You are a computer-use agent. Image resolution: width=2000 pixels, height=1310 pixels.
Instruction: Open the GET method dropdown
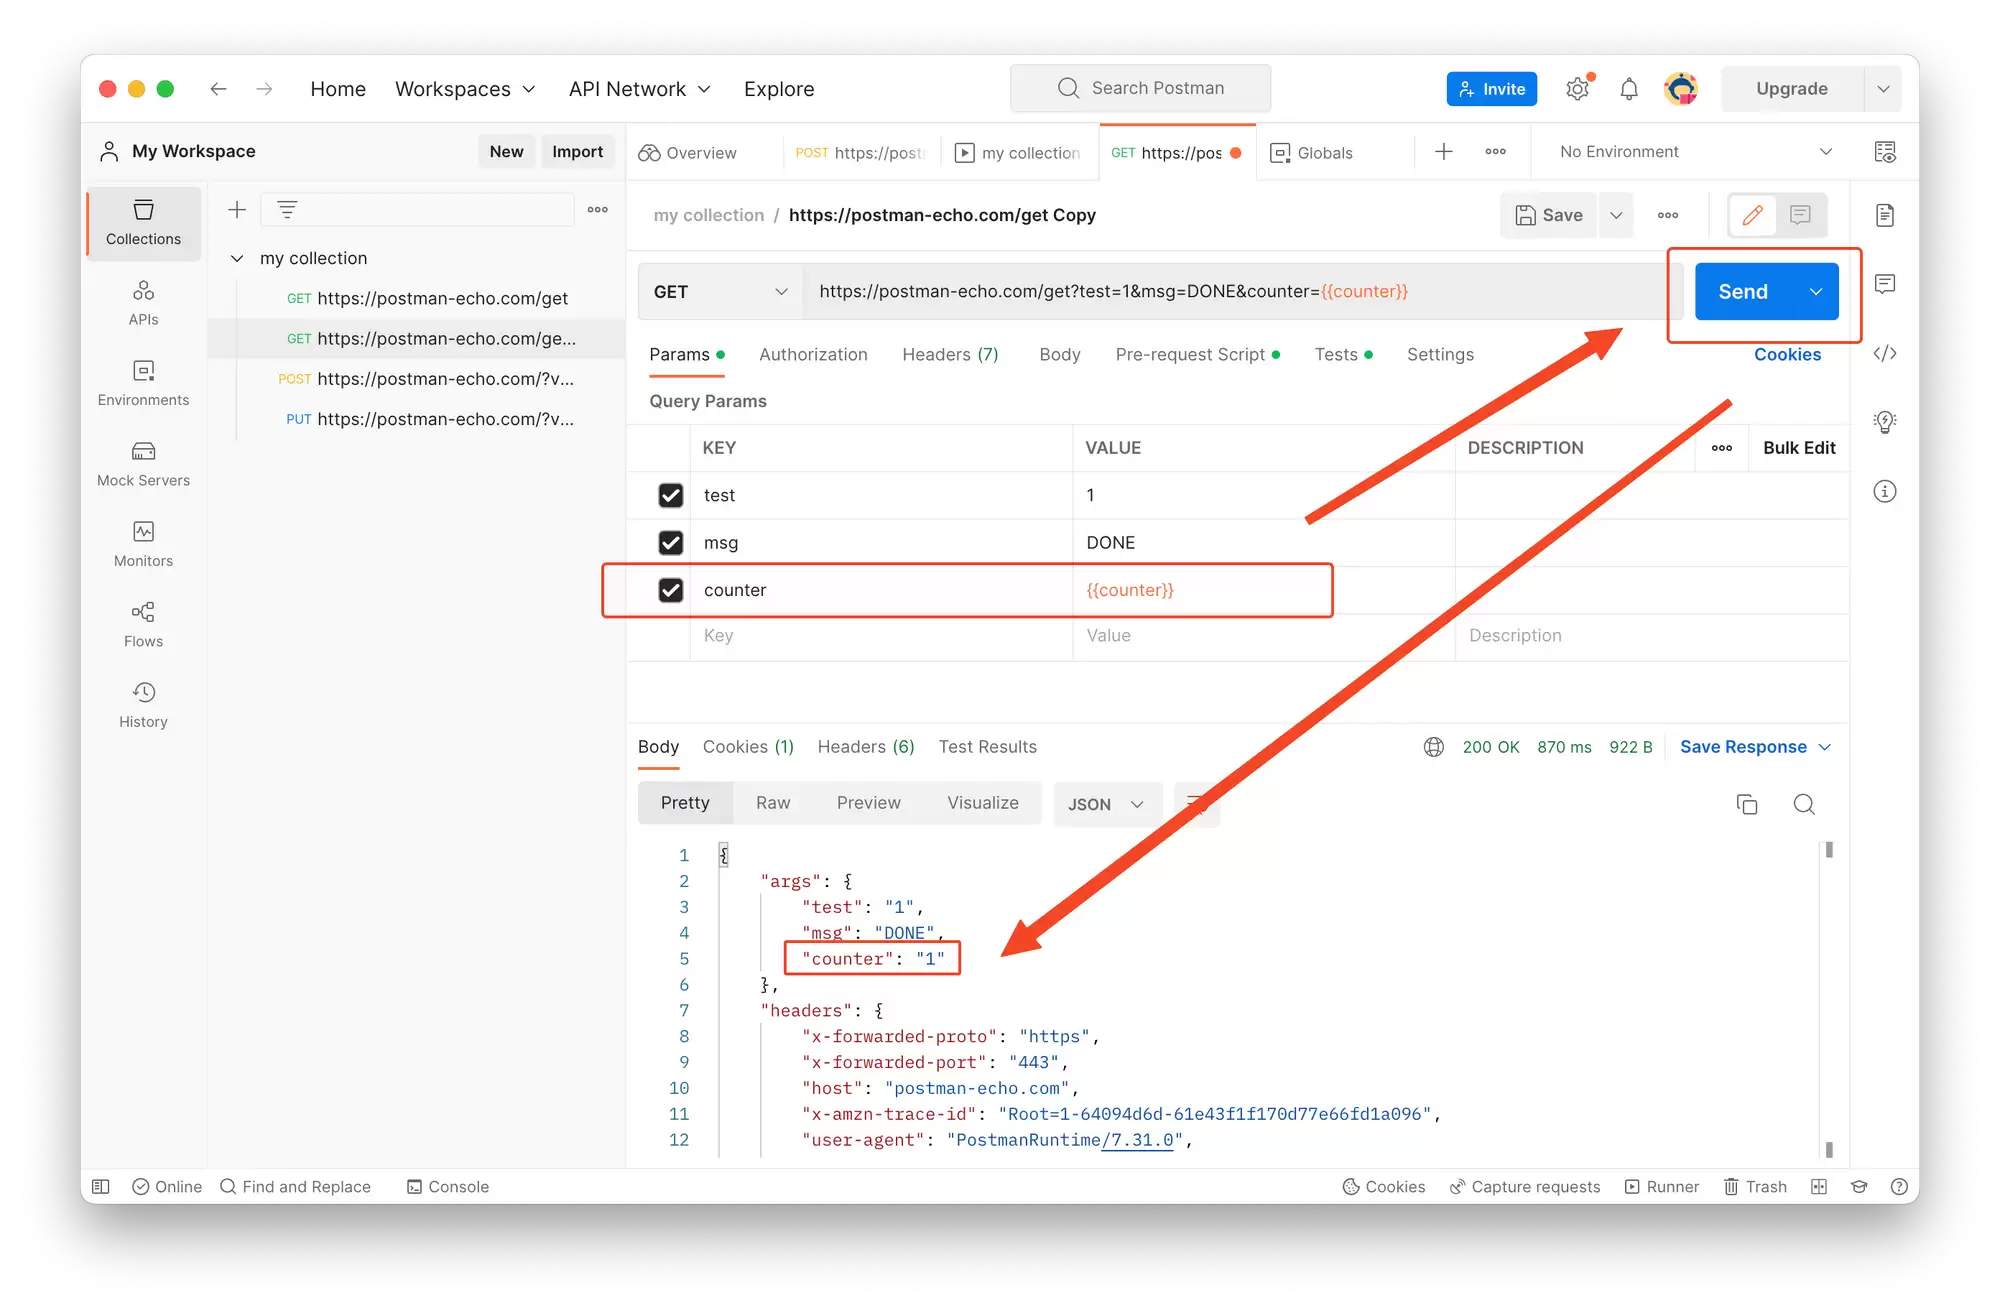(720, 292)
